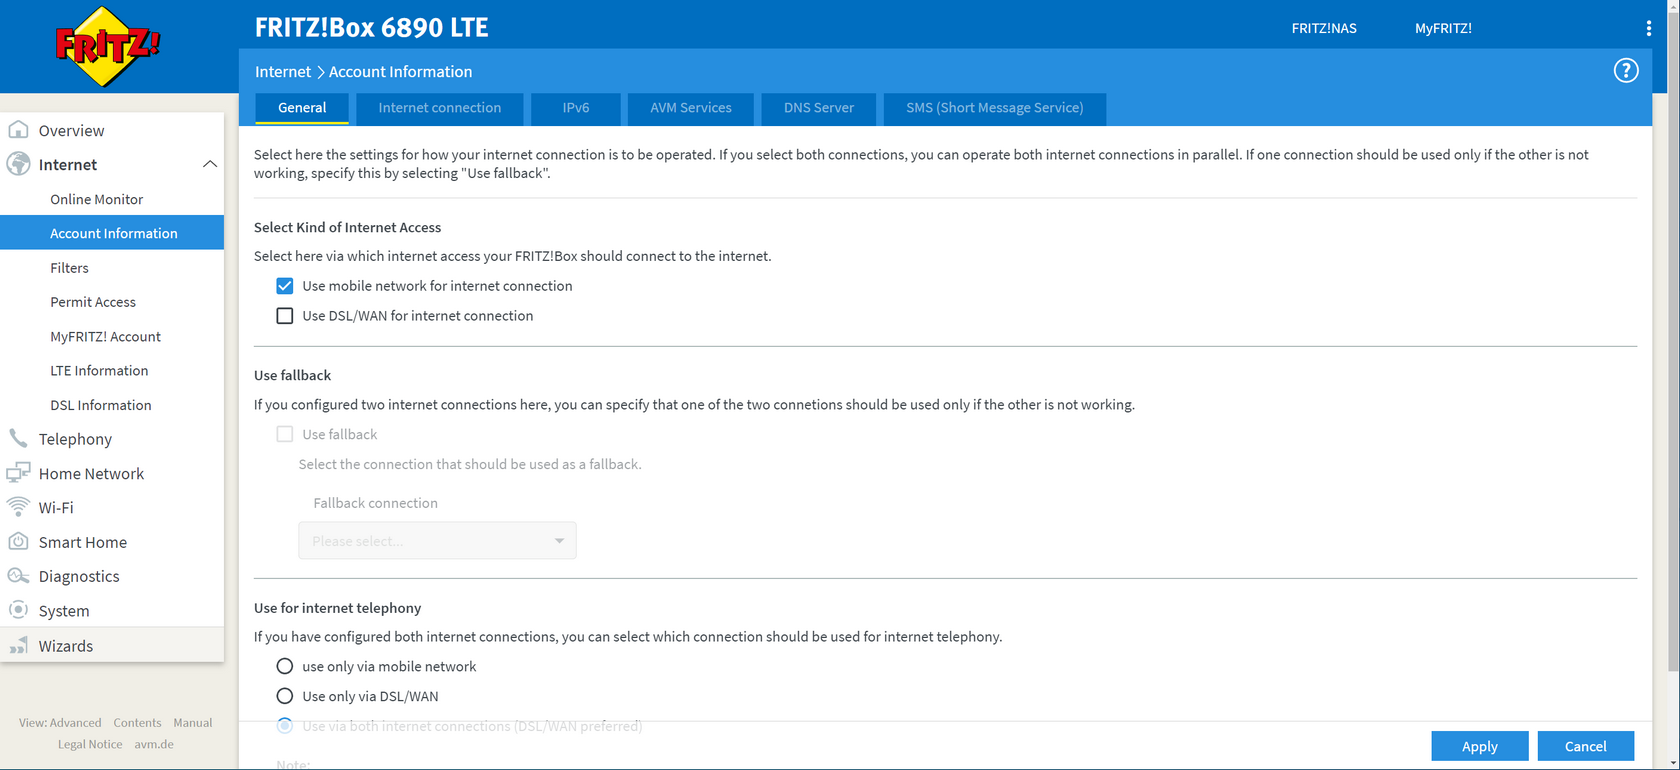Open the AVM Services tab

pyautogui.click(x=691, y=108)
